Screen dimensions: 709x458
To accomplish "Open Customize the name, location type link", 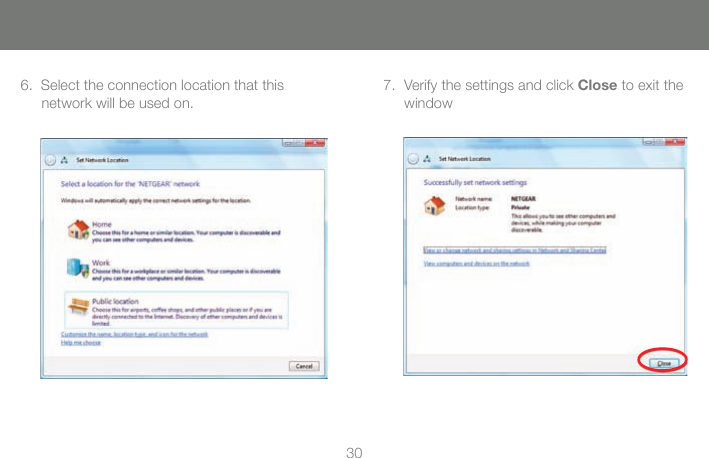I will click(134, 334).
